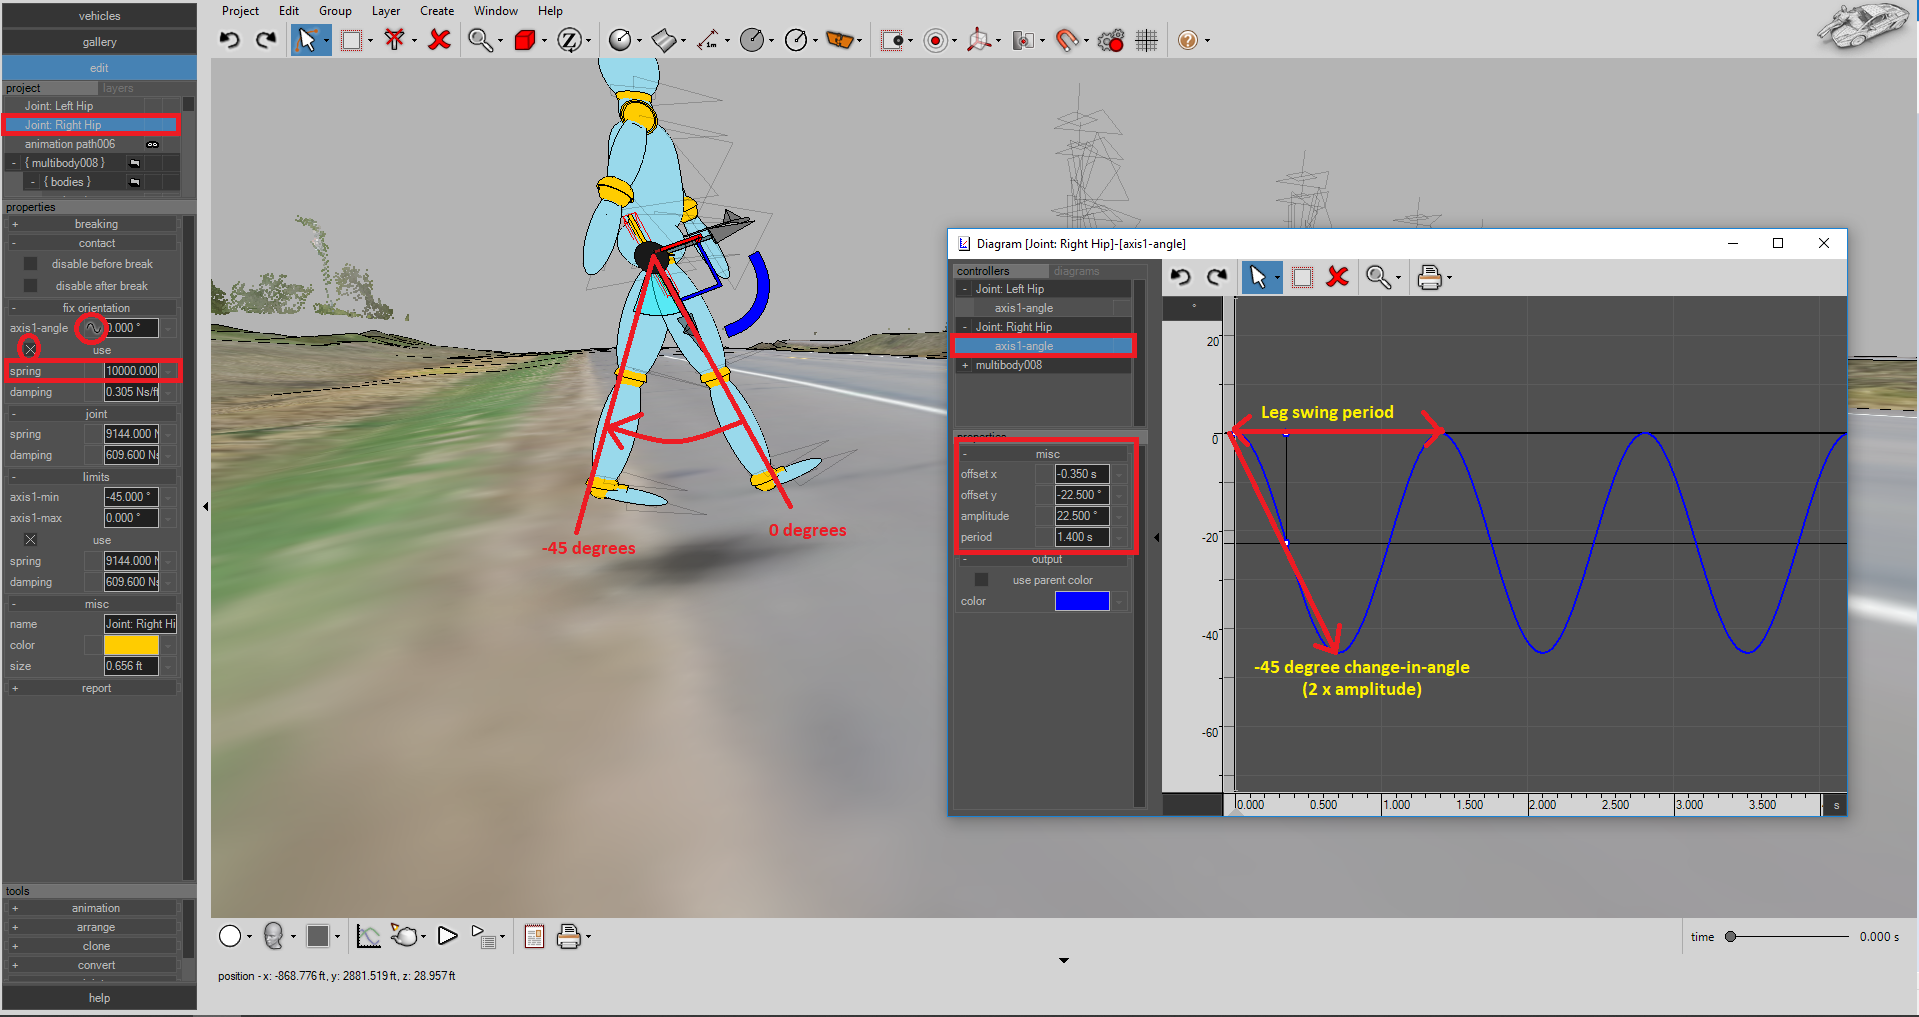This screenshot has height=1017, width=1919.
Task: Click the red X delete icon in Diagram window
Action: click(1337, 277)
